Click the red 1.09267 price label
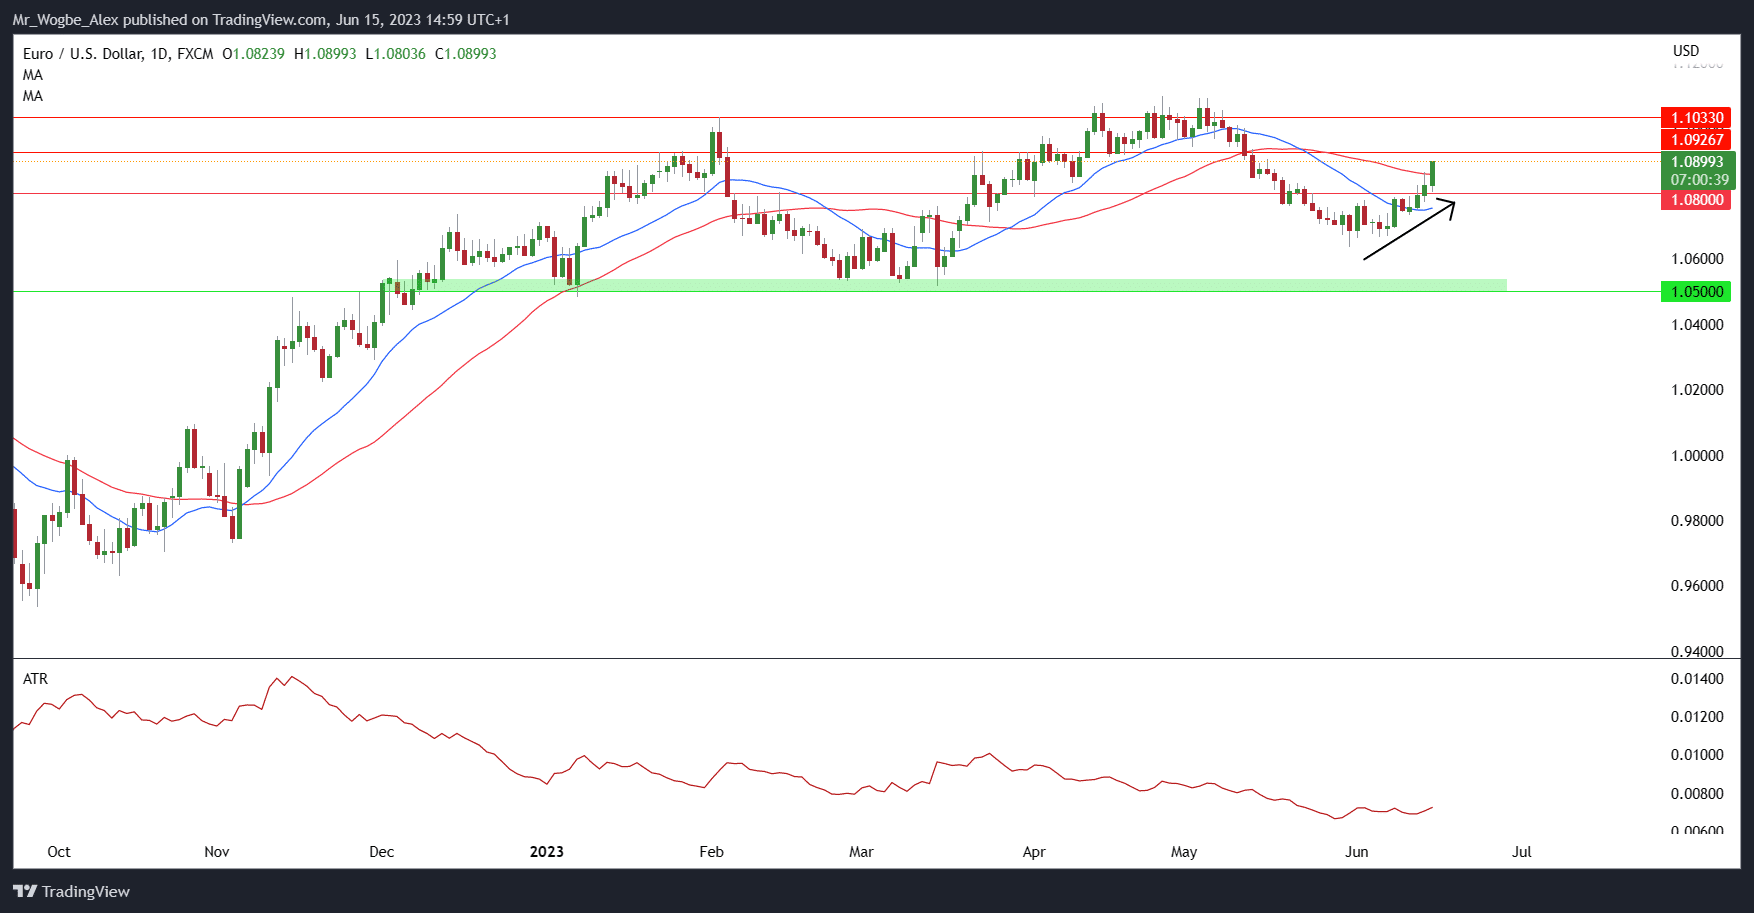 click(x=1696, y=139)
